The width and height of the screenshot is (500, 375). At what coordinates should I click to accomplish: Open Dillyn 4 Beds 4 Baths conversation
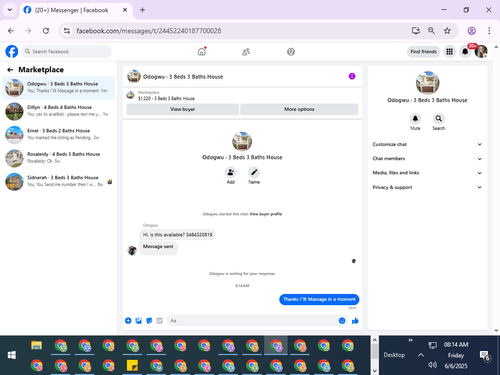(59, 111)
